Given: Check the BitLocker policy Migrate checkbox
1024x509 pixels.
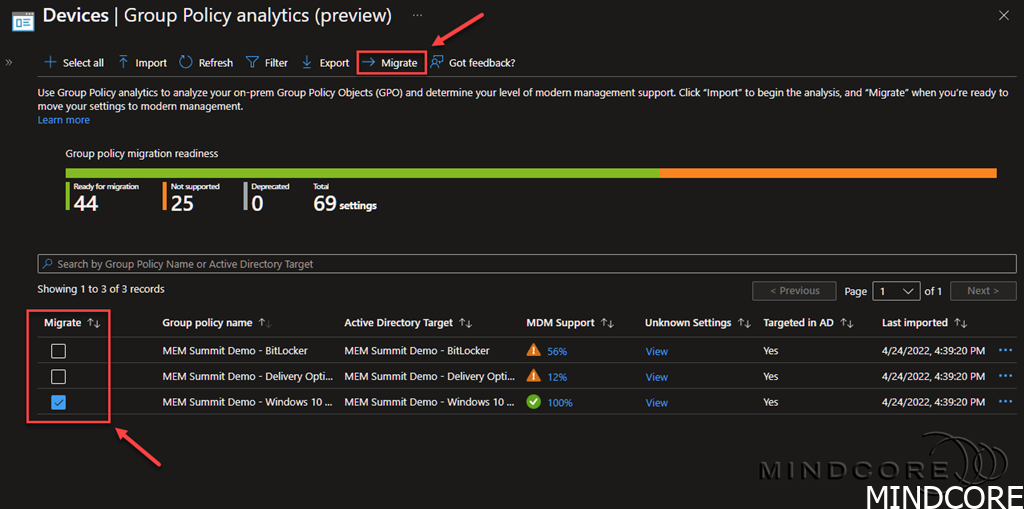Looking at the screenshot, I should click(59, 351).
